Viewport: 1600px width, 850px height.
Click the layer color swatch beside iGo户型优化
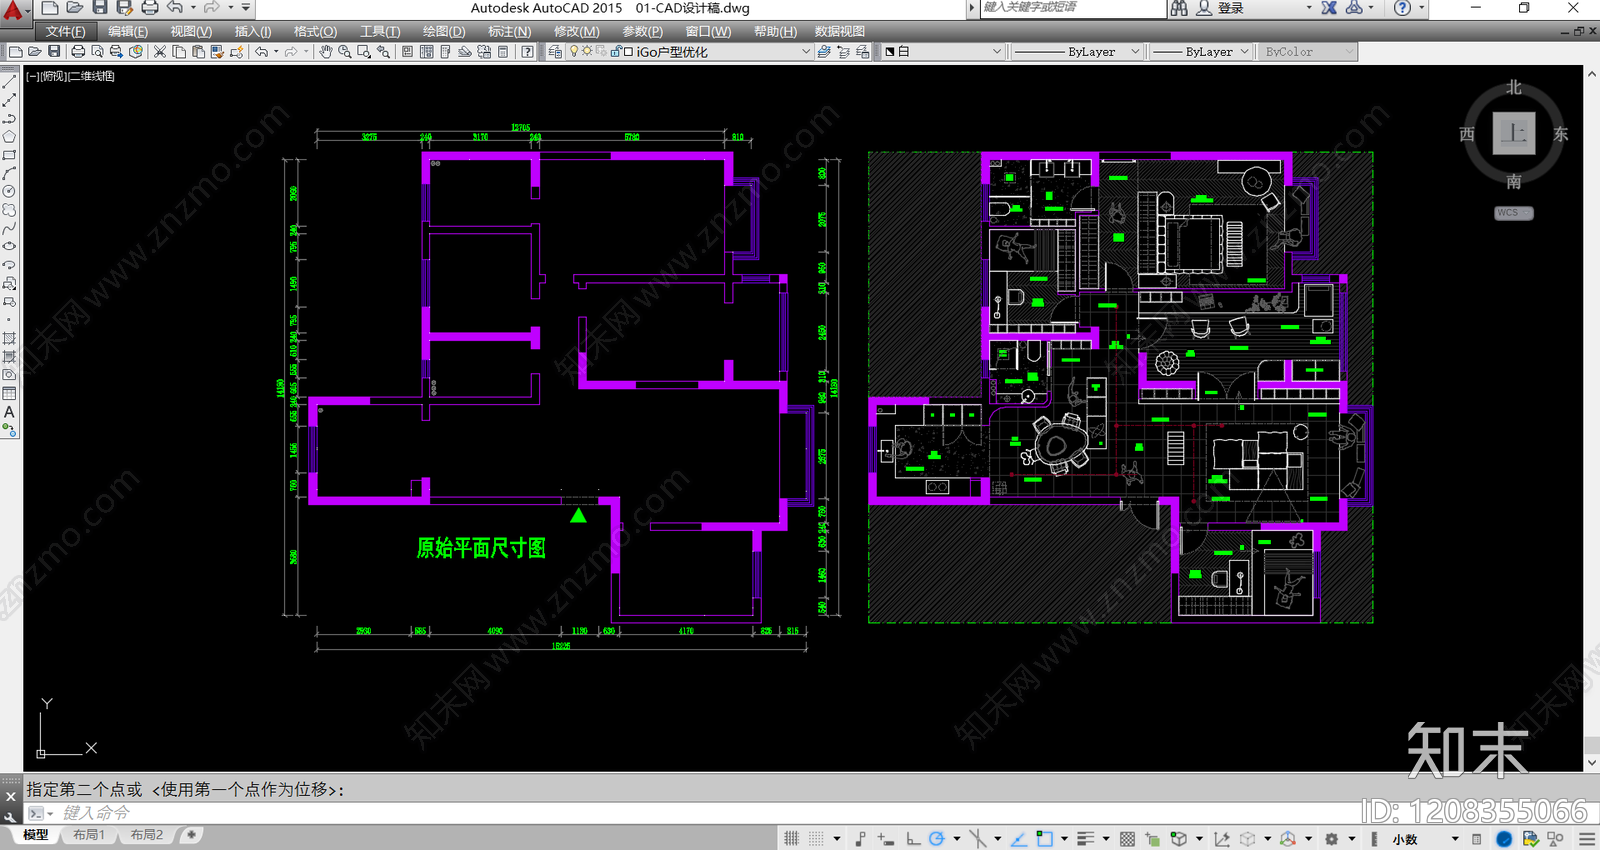(x=628, y=52)
